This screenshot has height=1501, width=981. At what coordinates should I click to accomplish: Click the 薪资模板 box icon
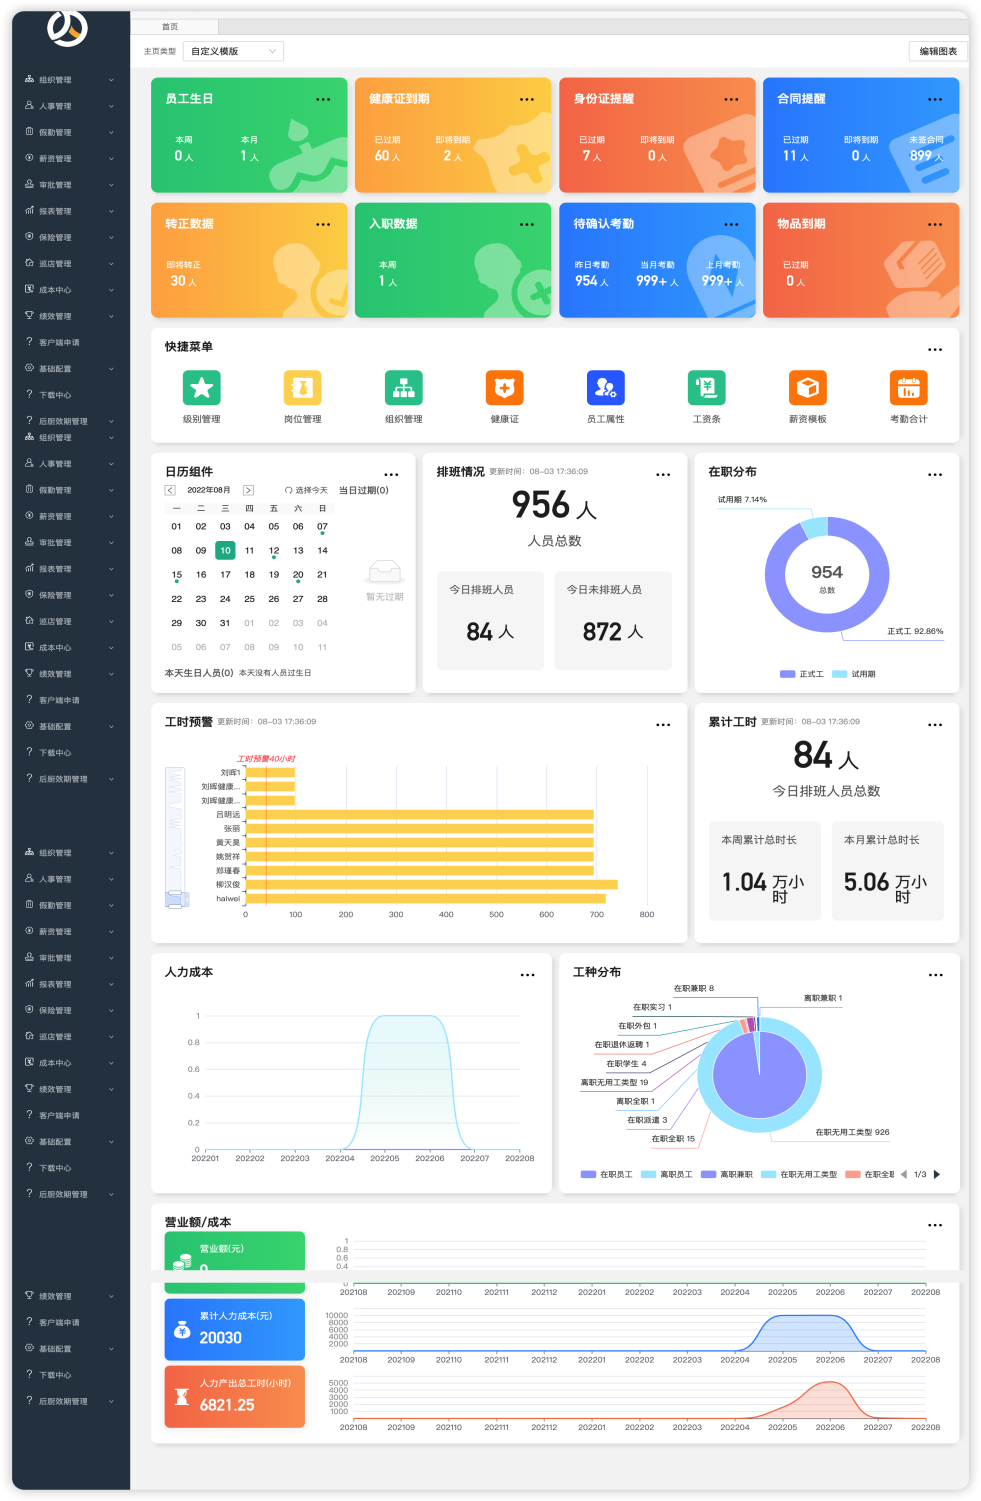click(x=807, y=388)
